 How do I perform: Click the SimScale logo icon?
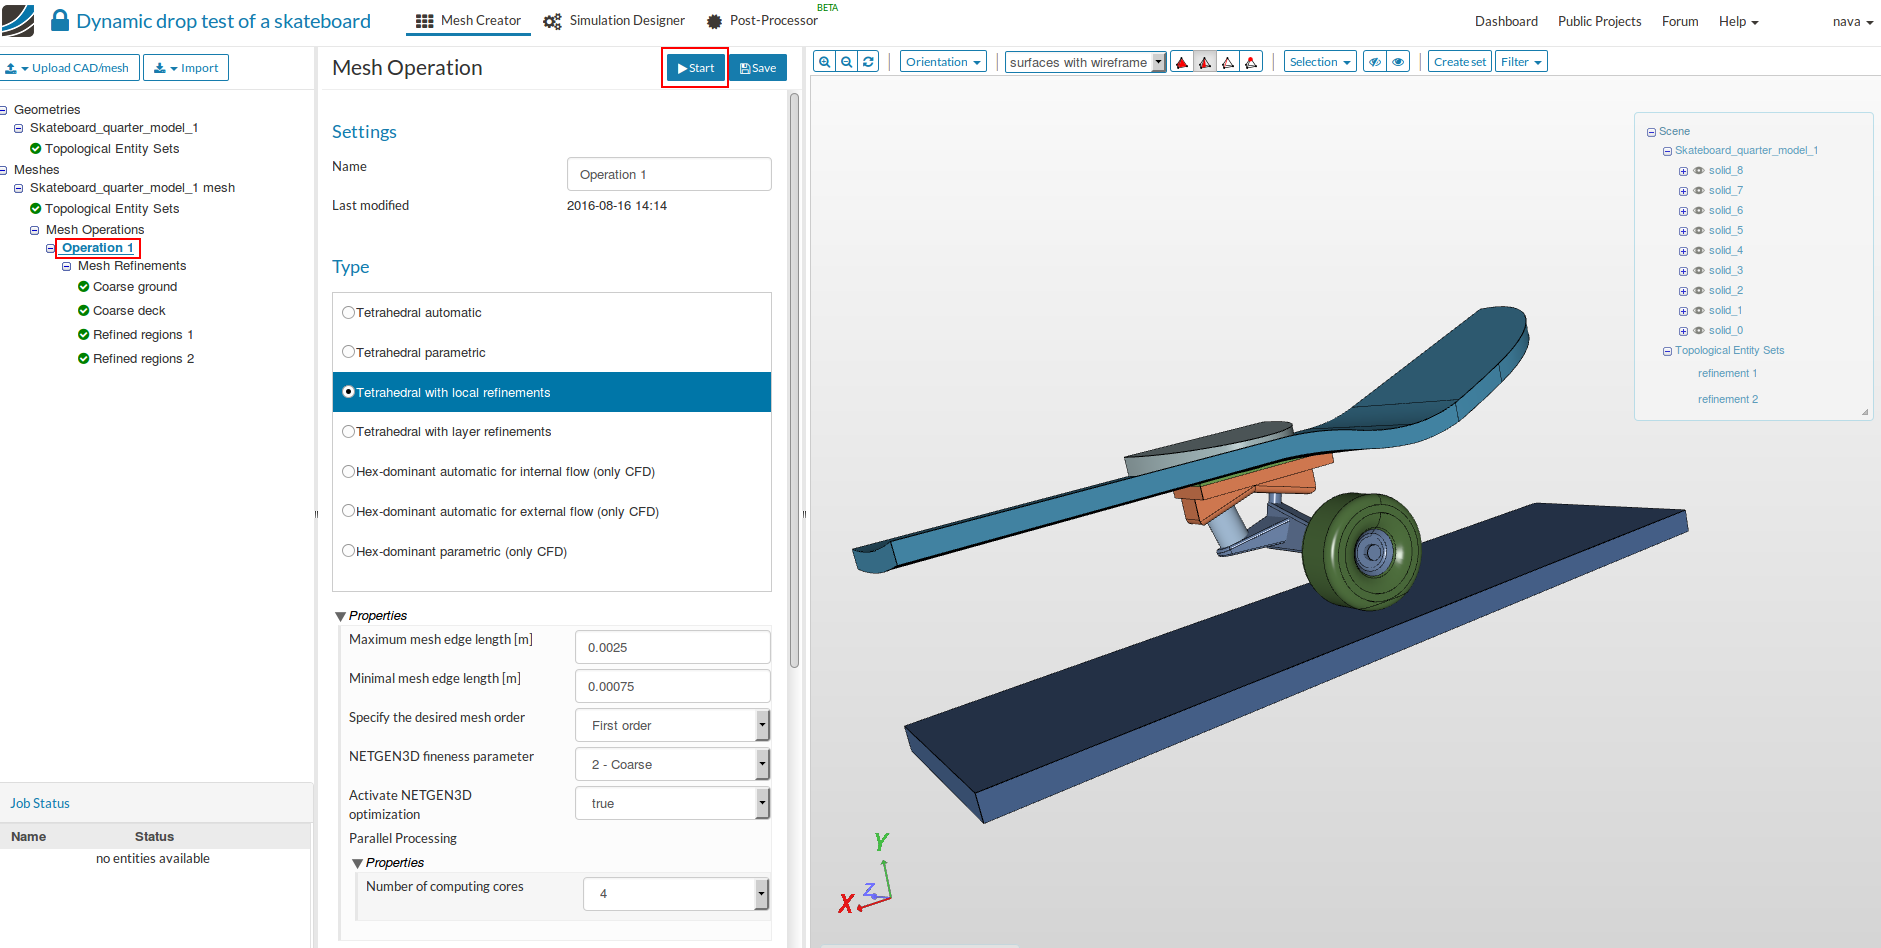click(x=18, y=21)
